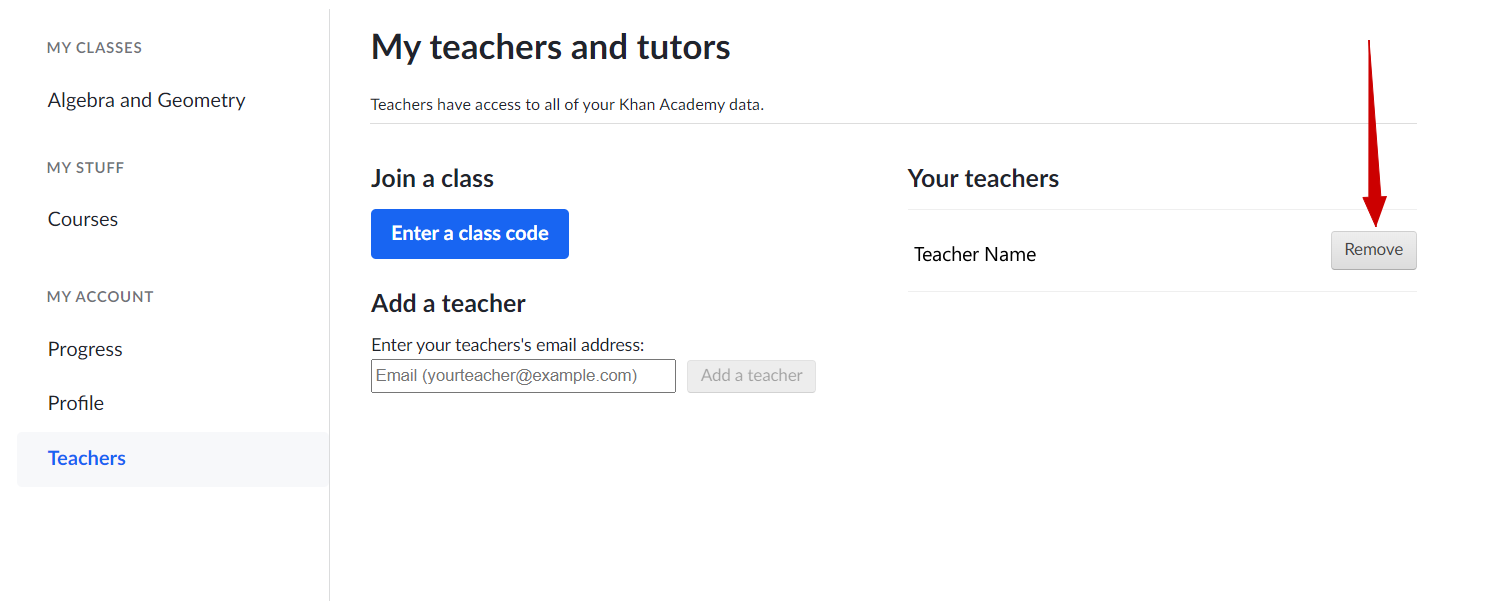
Task: Click the Teacher Name entry
Action: [975, 254]
